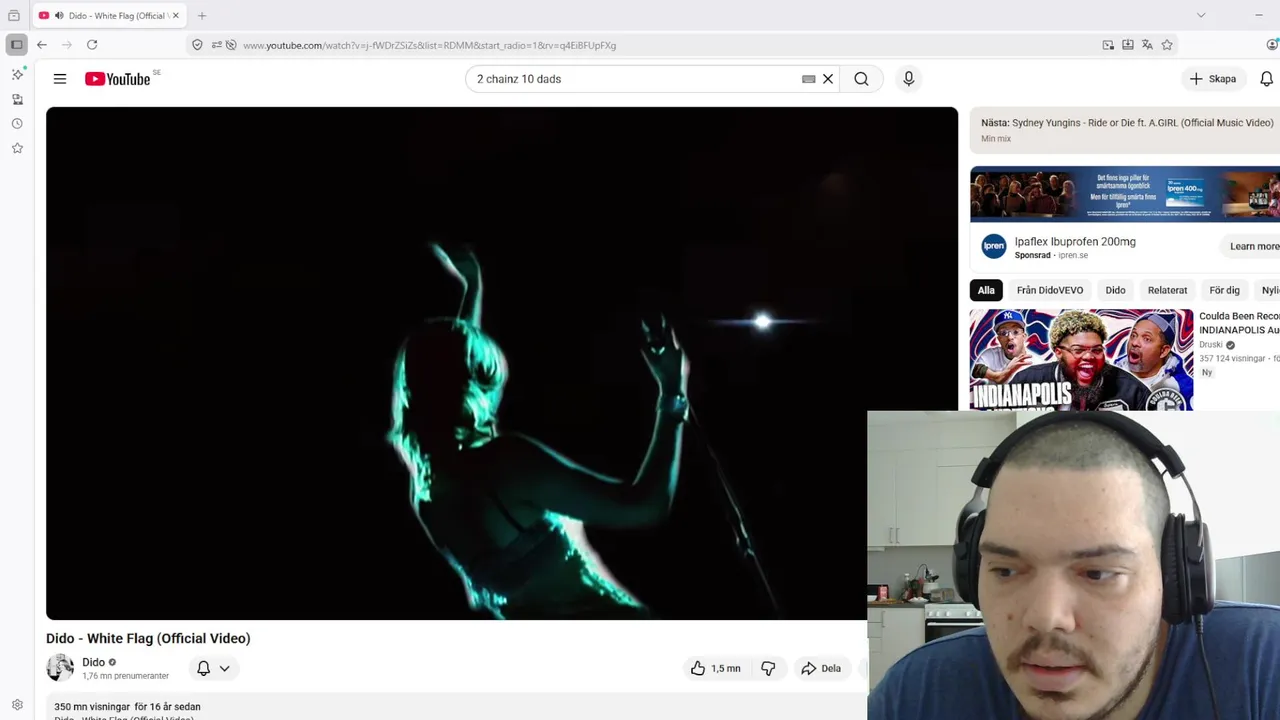Go to the YouTube home logo
The height and width of the screenshot is (720, 1280).
pyautogui.click(x=118, y=79)
